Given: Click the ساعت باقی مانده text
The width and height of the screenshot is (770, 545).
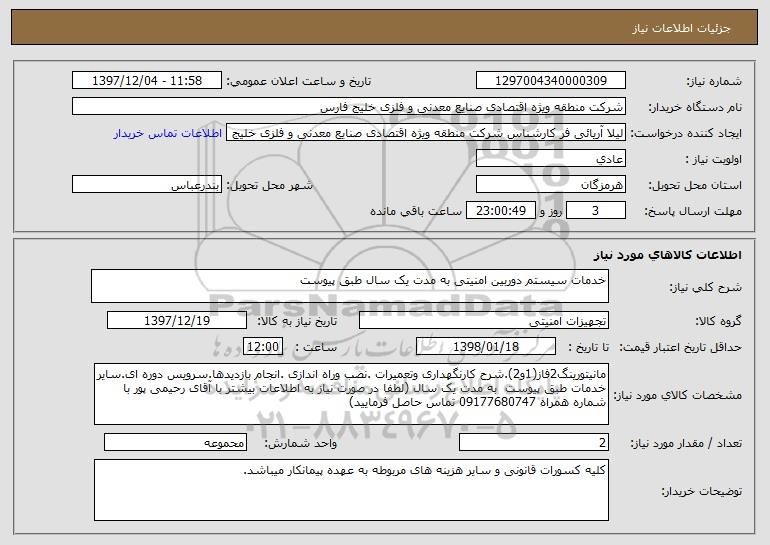Looking at the screenshot, I should 415,211.
